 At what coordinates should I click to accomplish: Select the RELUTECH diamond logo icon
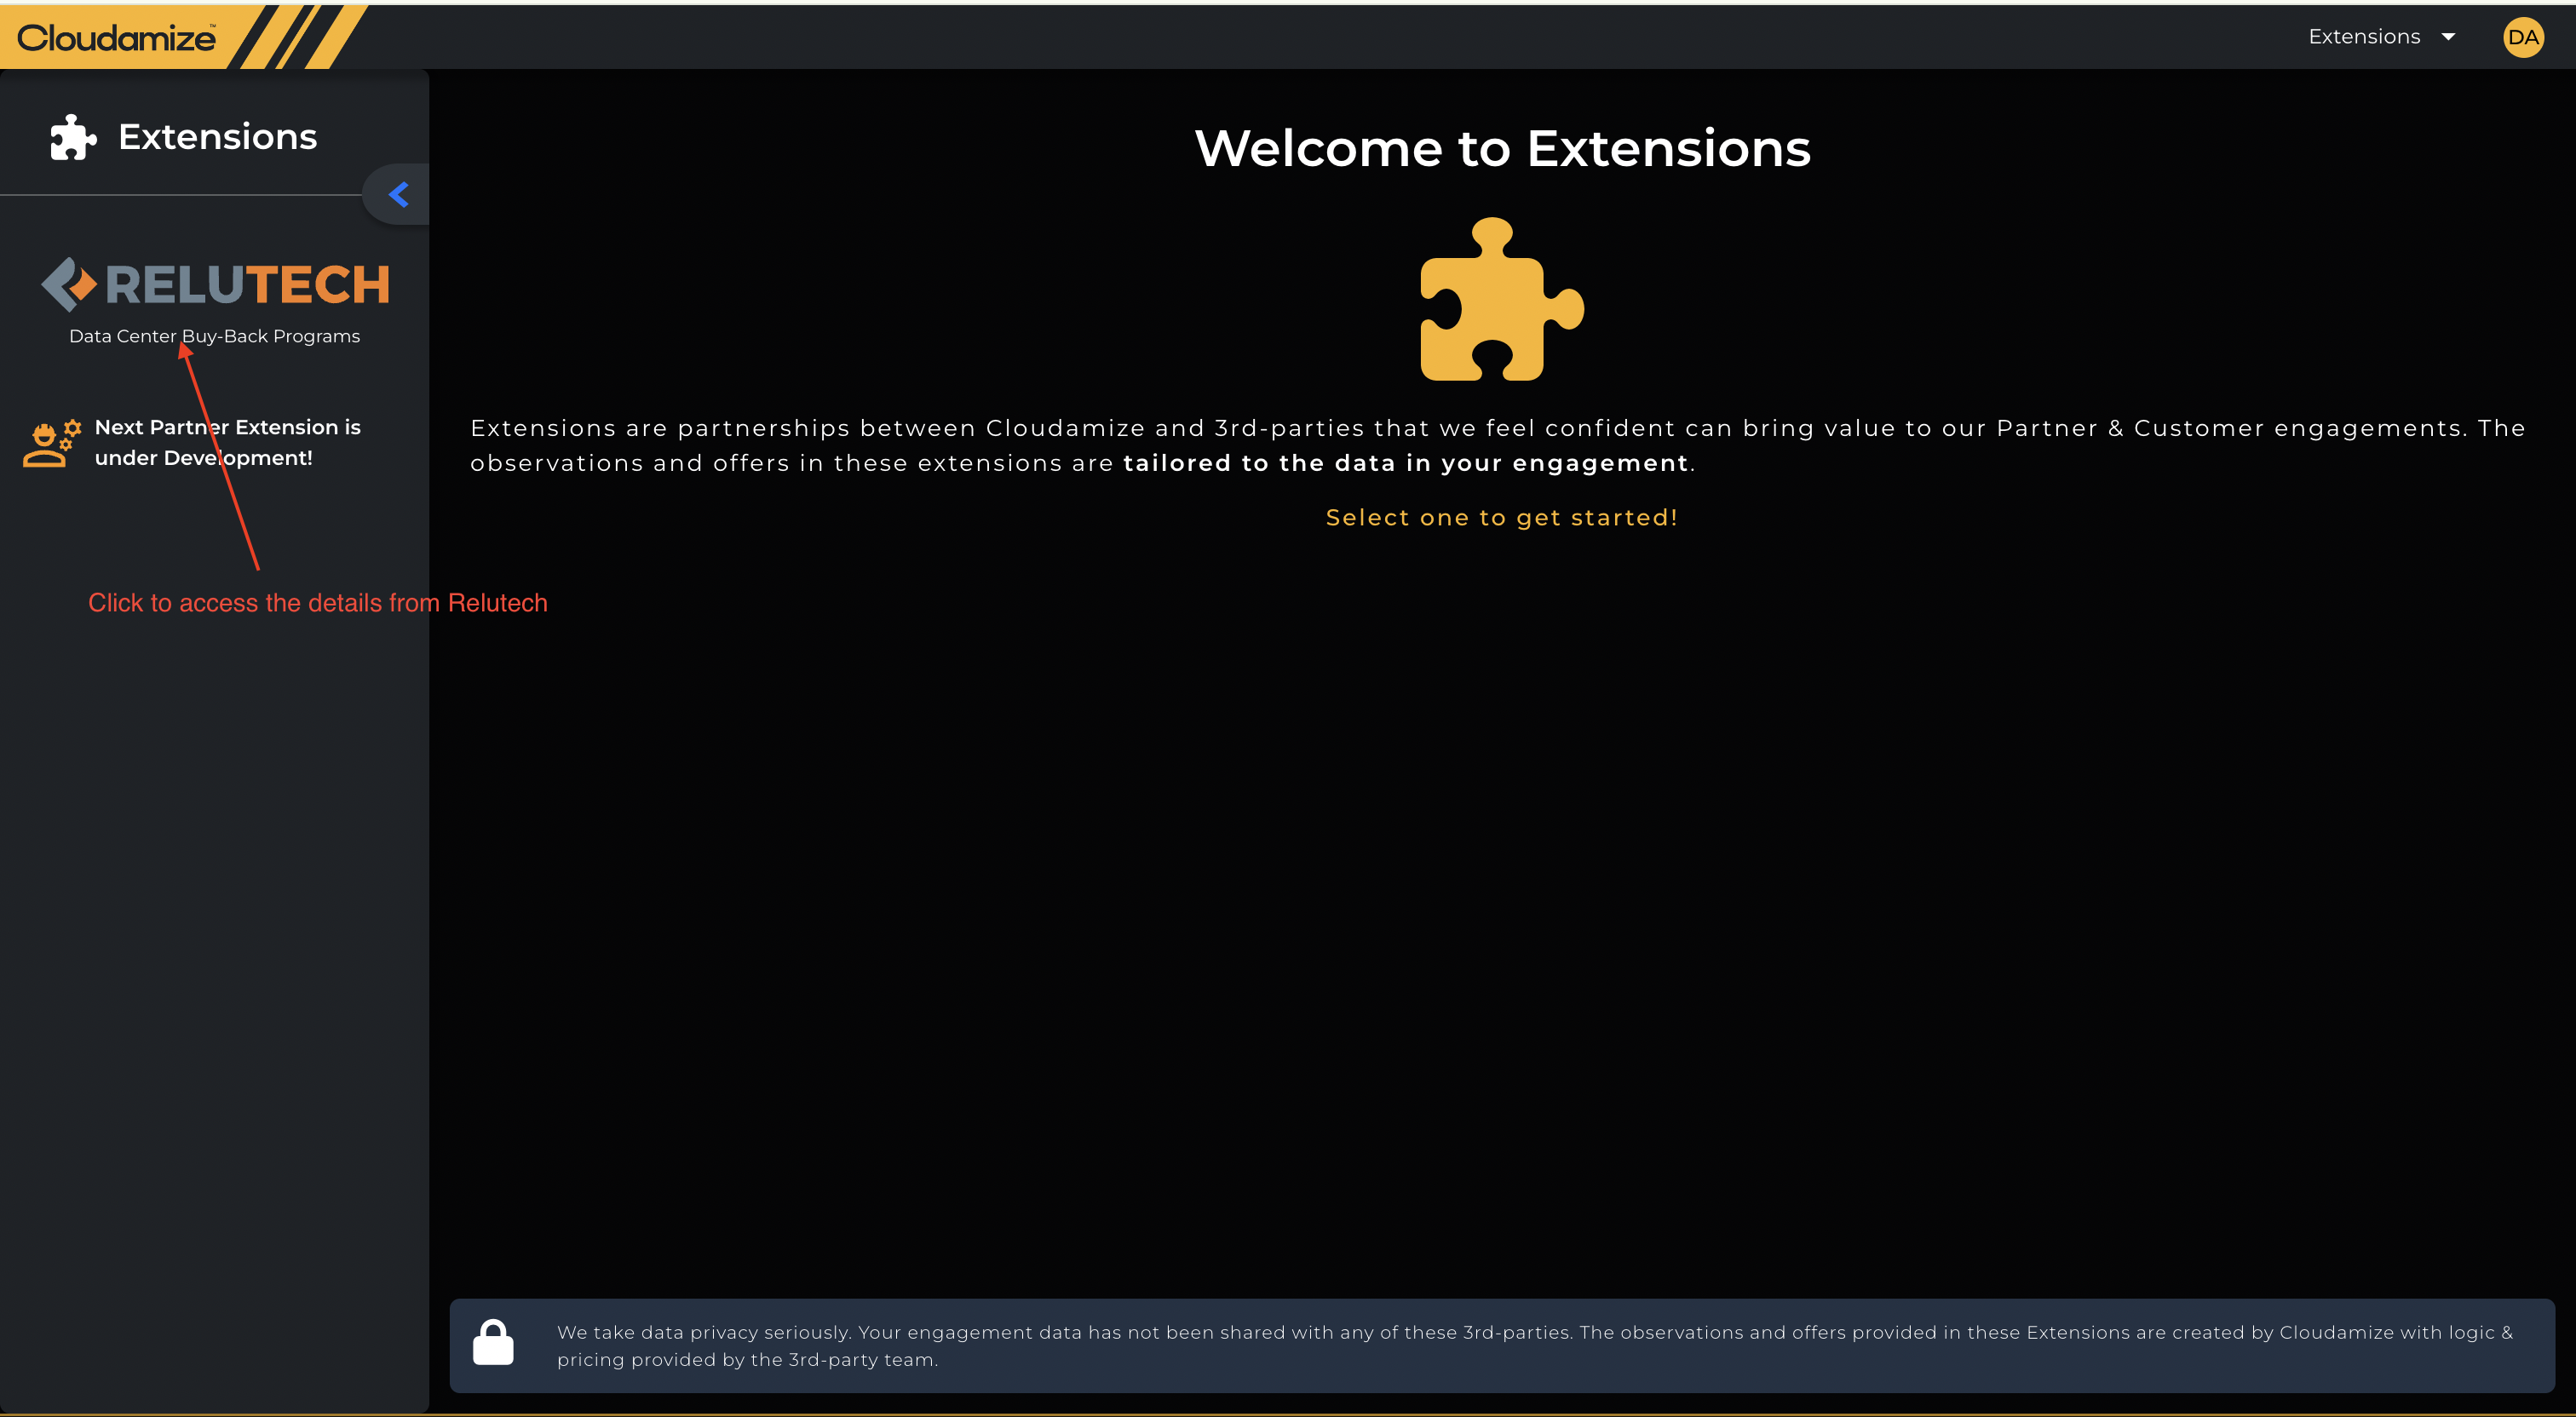click(x=68, y=285)
